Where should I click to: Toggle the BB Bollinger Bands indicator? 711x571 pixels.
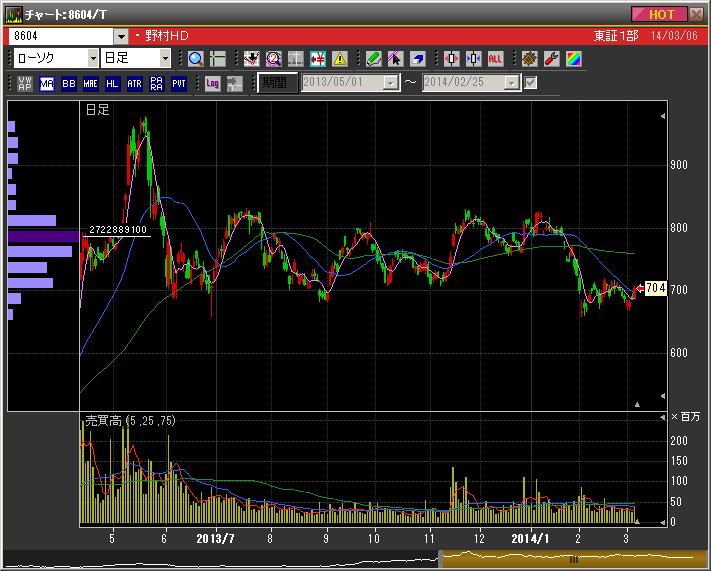tap(69, 84)
